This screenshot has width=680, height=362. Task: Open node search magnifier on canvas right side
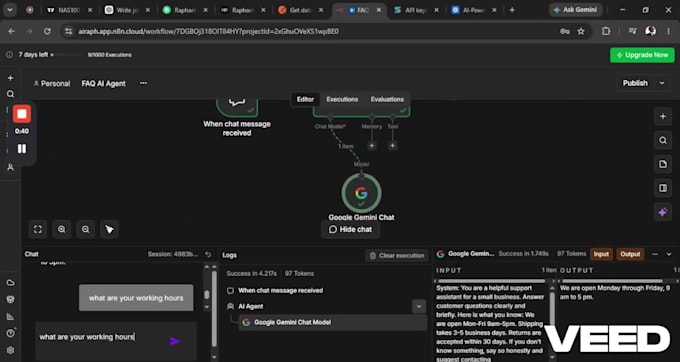663,140
